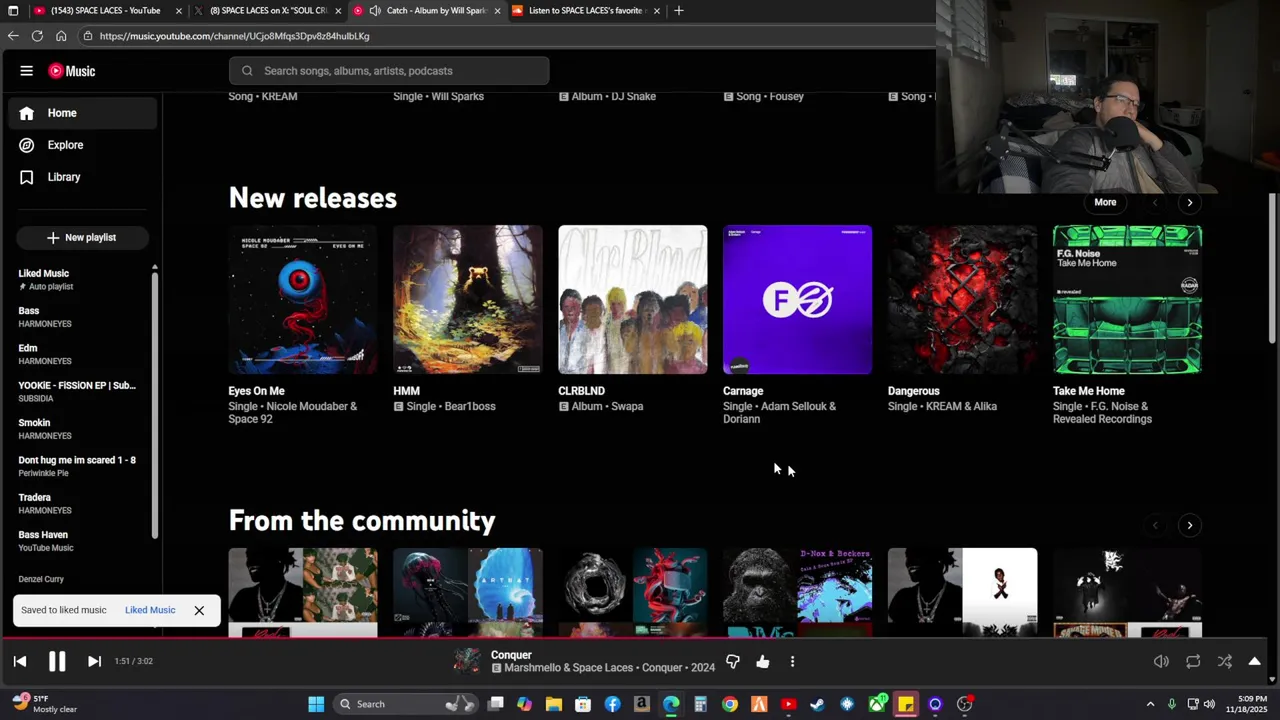Show next New releases items
The width and height of the screenshot is (1280, 720).
[x=1190, y=203]
